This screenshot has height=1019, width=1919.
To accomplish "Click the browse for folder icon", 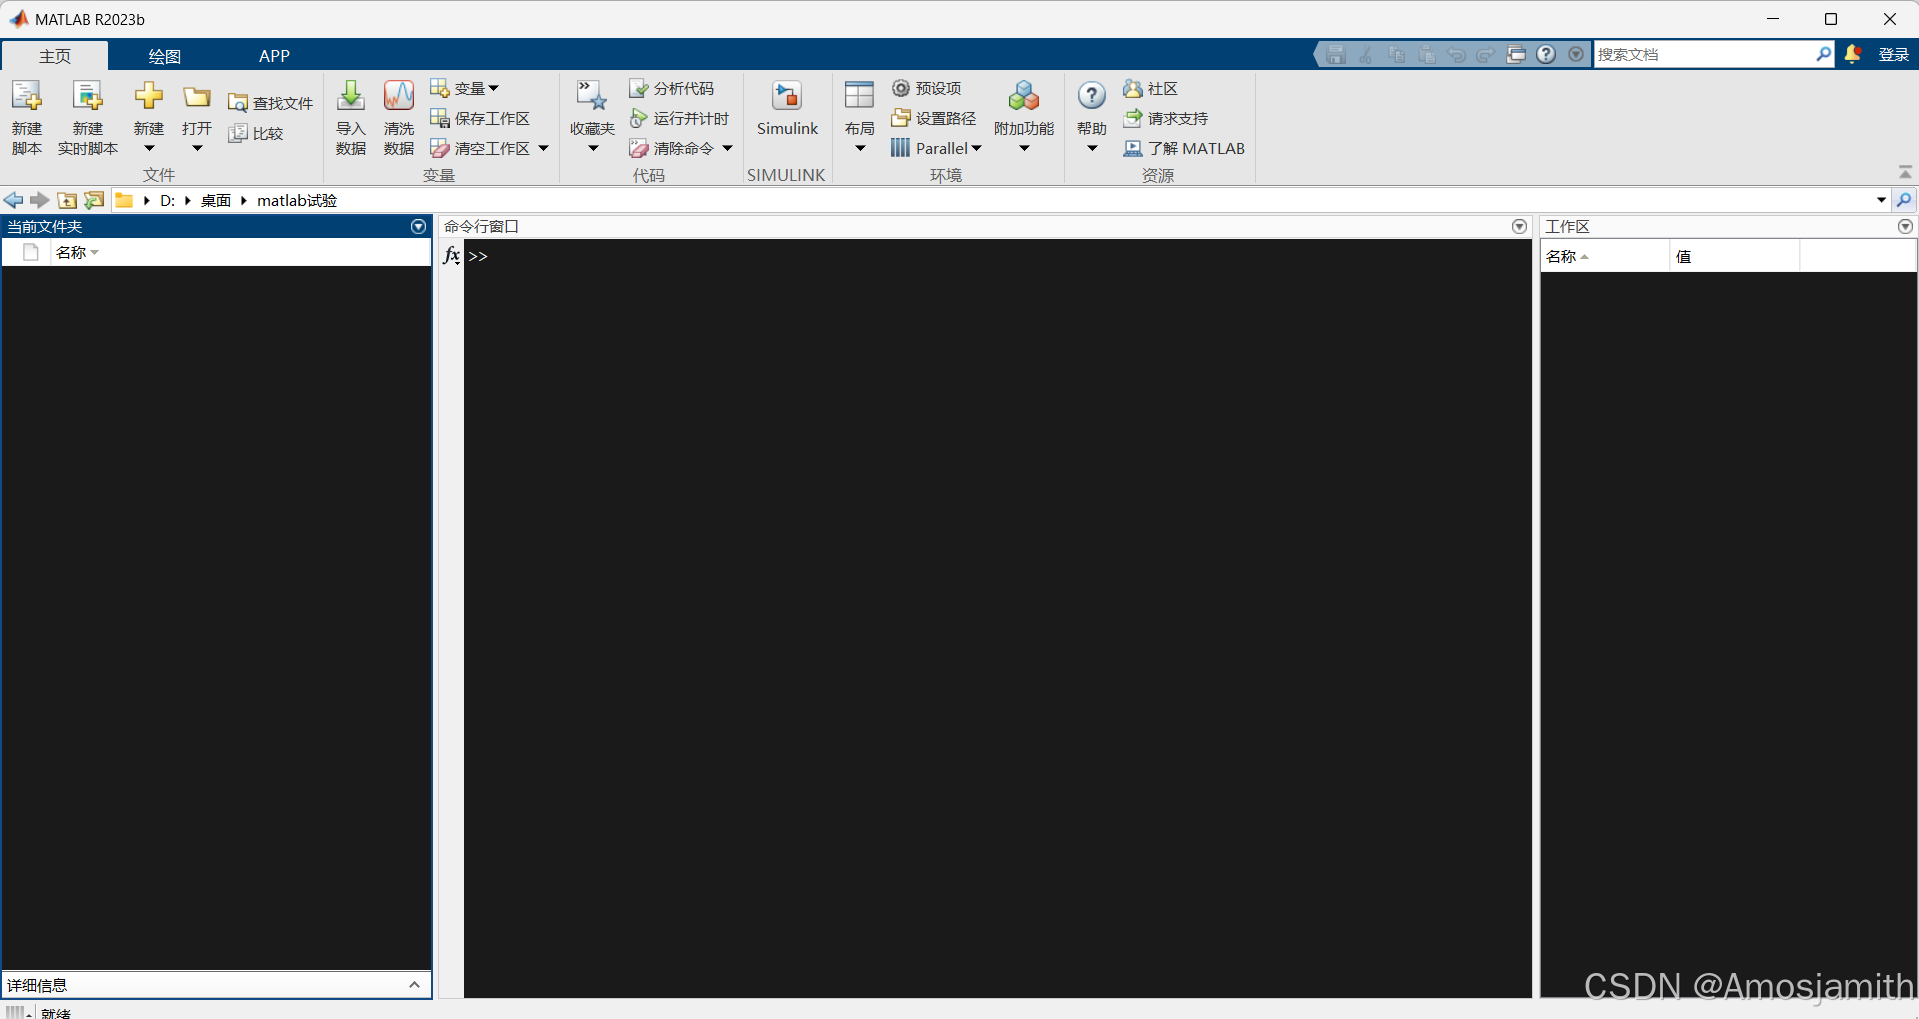I will tap(94, 200).
